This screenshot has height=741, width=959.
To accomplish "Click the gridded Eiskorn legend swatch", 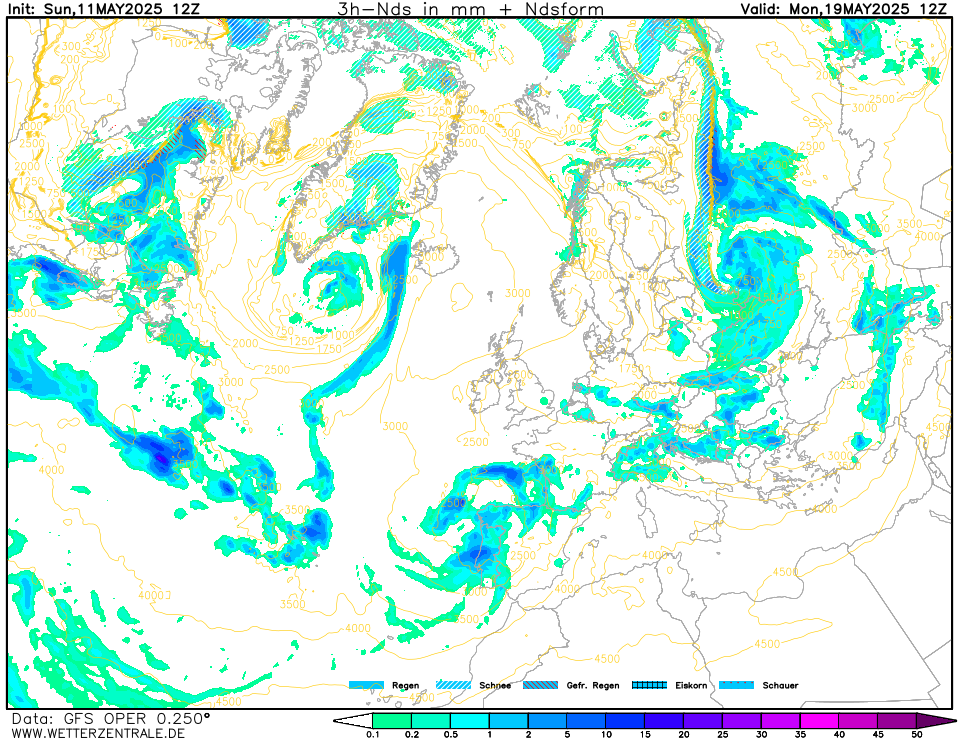I will click(x=650, y=685).
